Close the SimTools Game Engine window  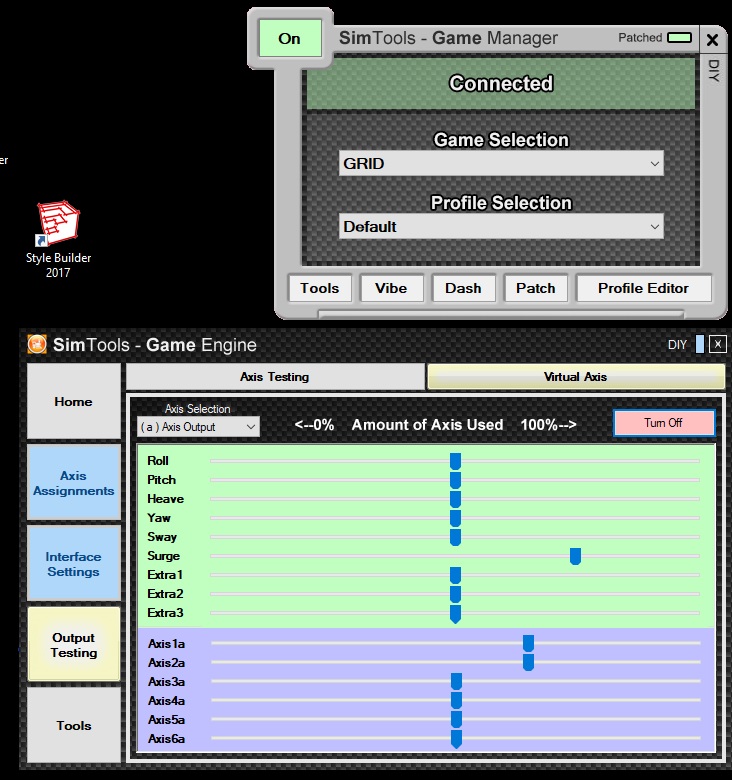pos(718,344)
